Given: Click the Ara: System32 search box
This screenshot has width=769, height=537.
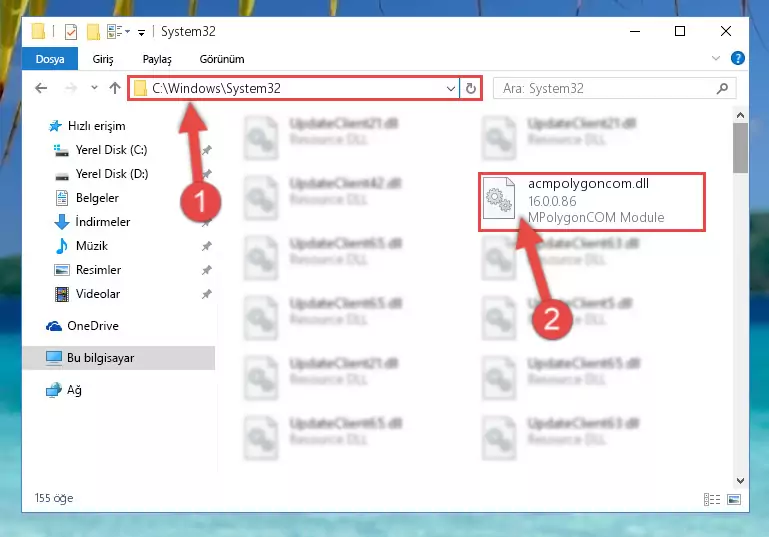Looking at the screenshot, I should [614, 89].
